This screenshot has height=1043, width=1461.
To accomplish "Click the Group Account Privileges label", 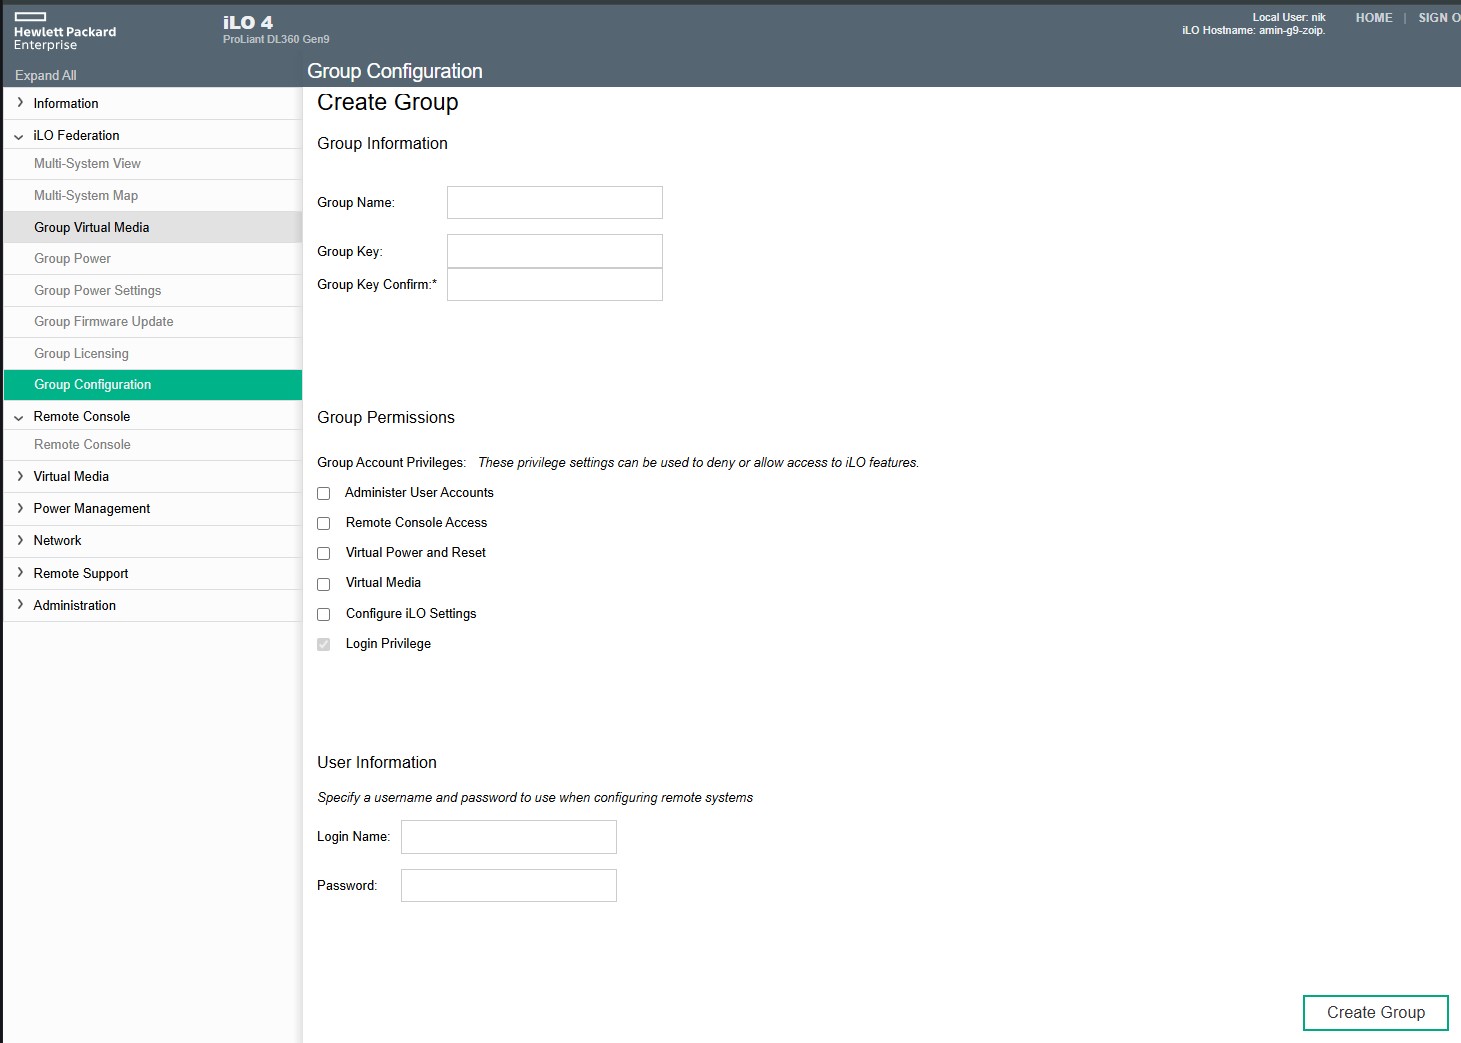I will [x=392, y=462].
